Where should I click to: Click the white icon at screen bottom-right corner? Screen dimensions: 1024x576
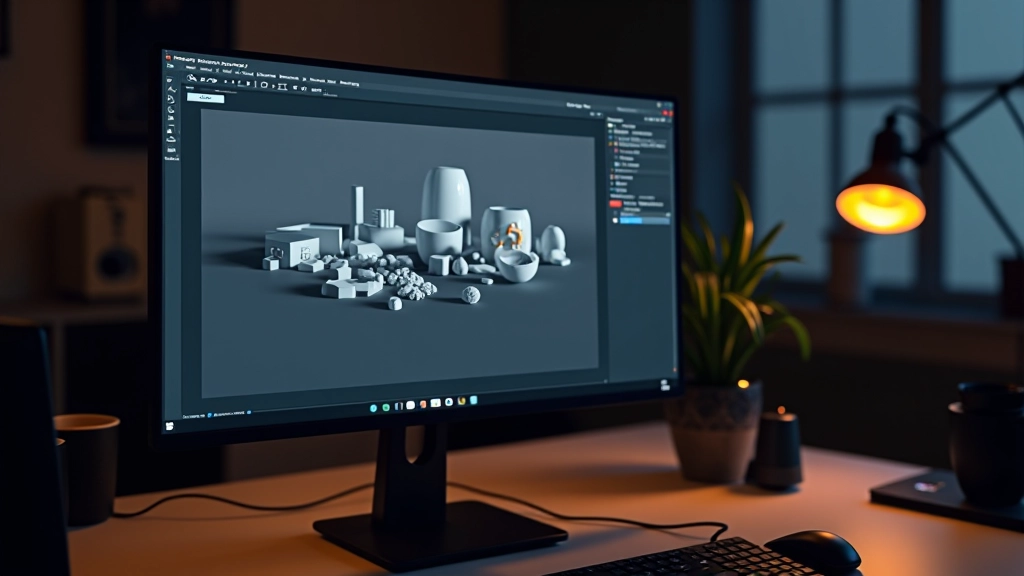[x=665, y=385]
